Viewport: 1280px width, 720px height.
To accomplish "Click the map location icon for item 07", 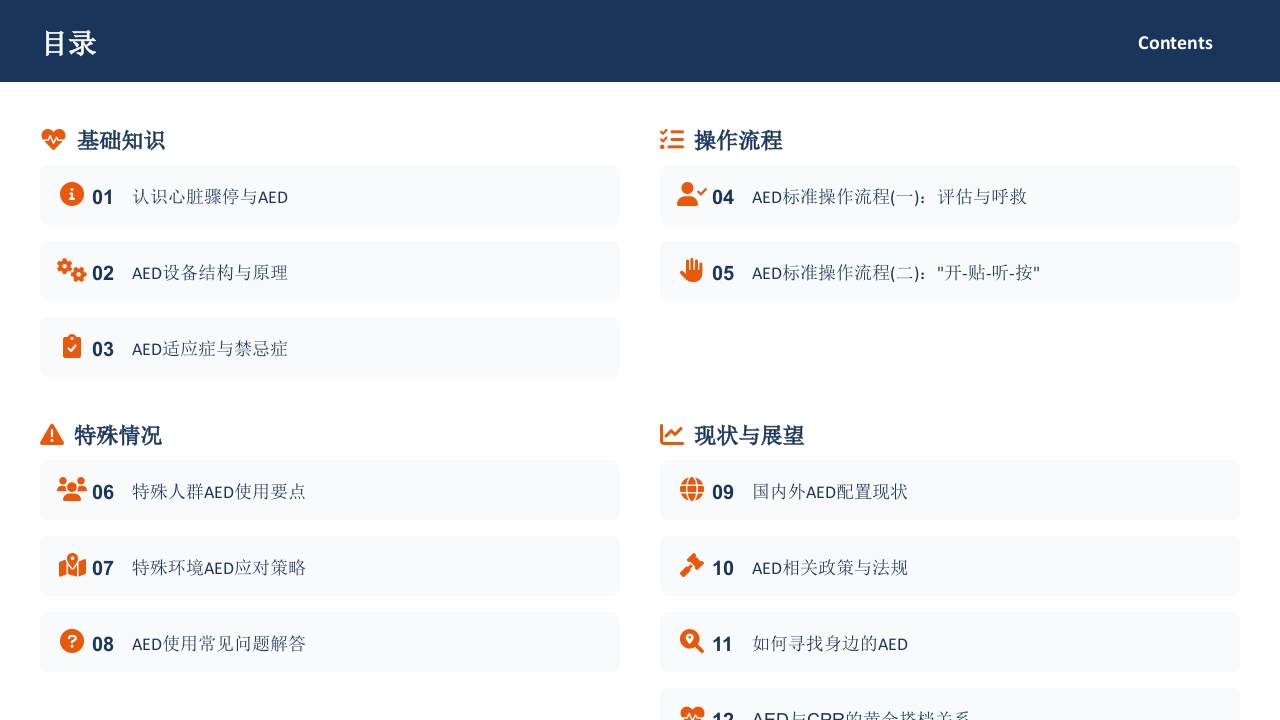I will click(x=72, y=566).
